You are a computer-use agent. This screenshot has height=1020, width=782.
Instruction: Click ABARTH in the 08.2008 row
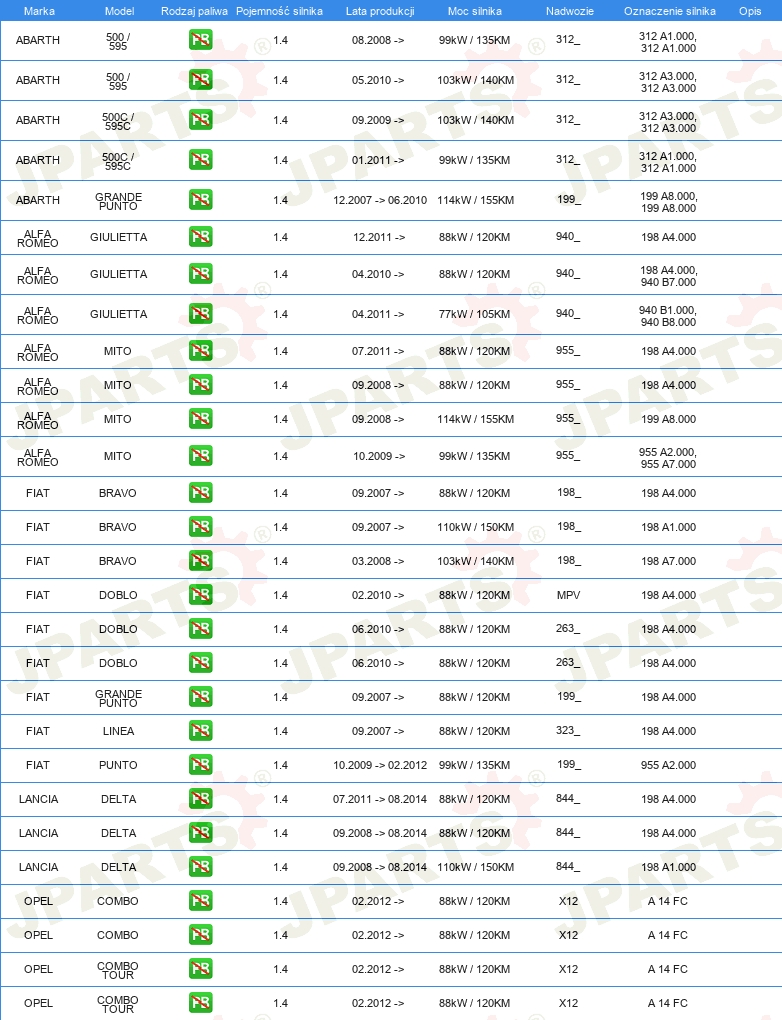point(38,40)
